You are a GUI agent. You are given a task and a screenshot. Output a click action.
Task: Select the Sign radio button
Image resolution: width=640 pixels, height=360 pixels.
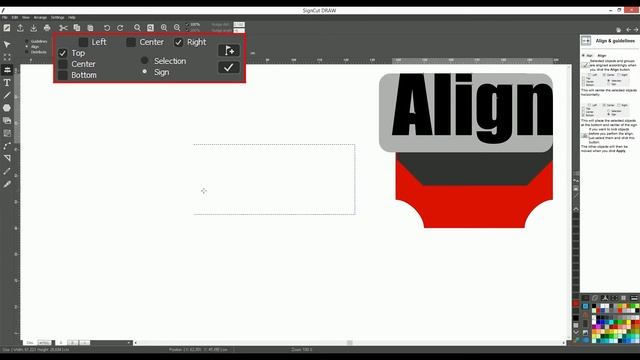[144, 71]
